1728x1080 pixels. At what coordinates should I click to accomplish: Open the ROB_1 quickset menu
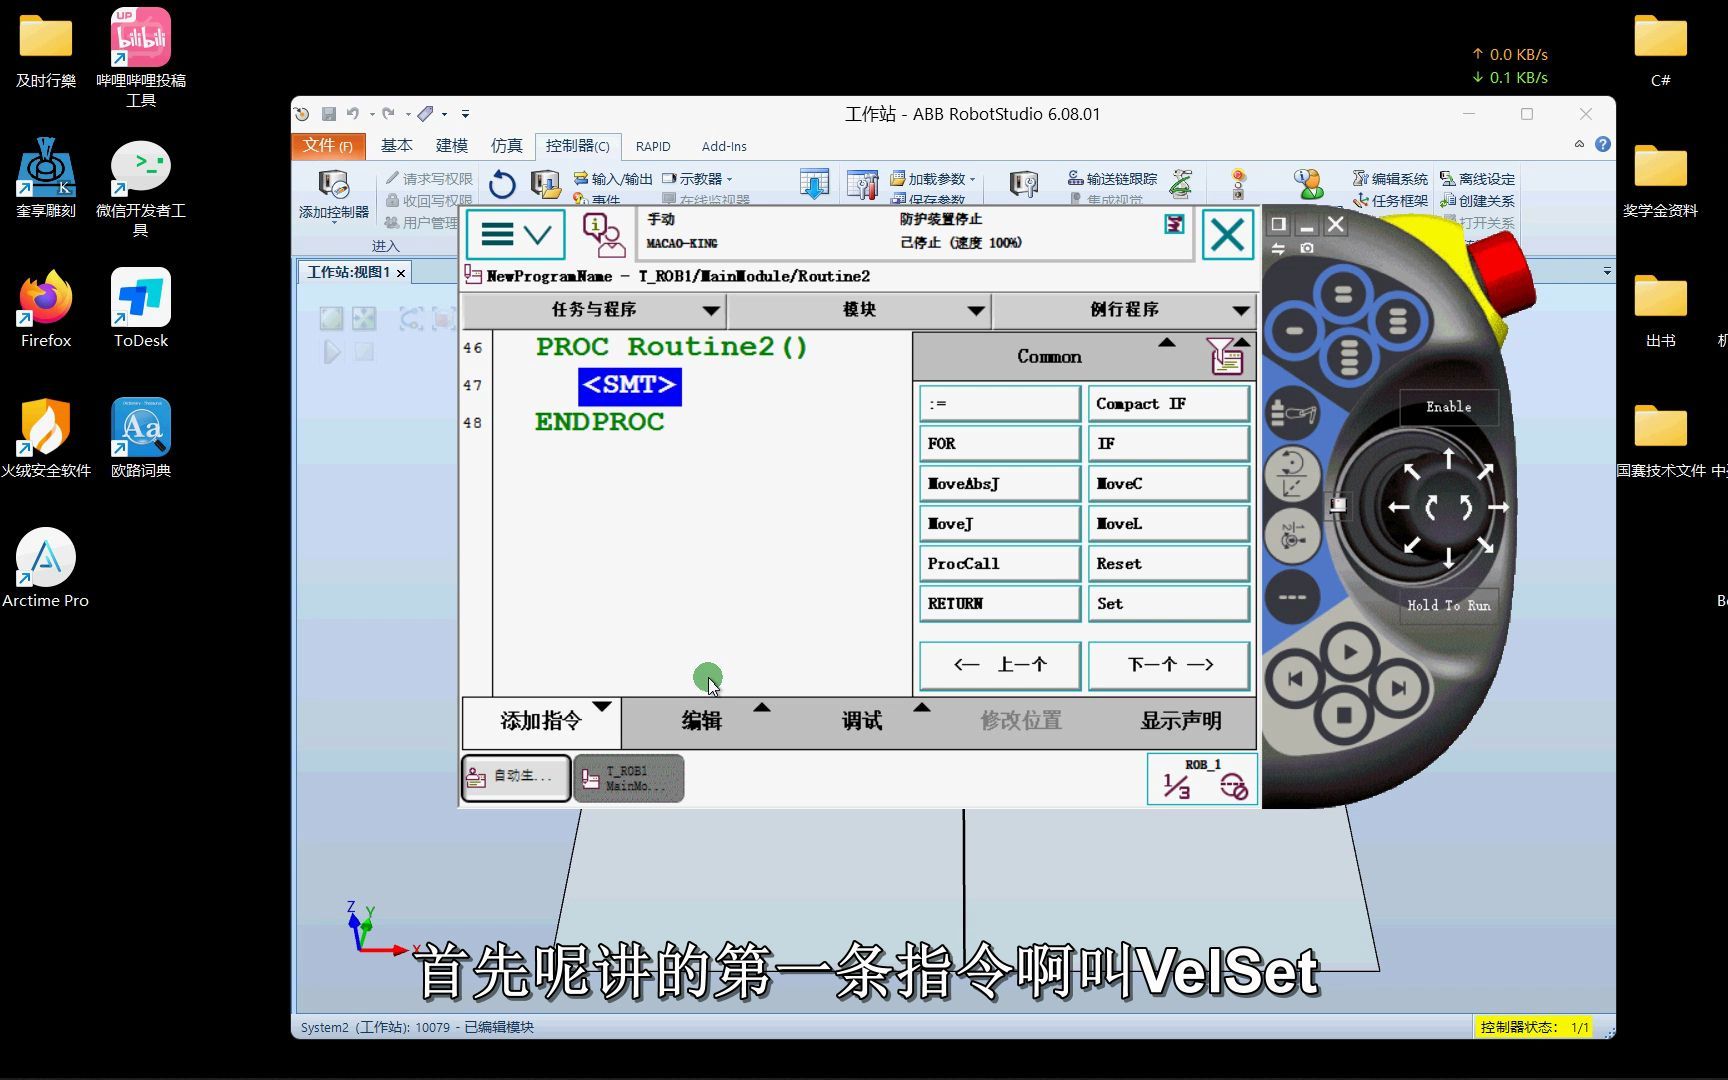click(x=1202, y=778)
